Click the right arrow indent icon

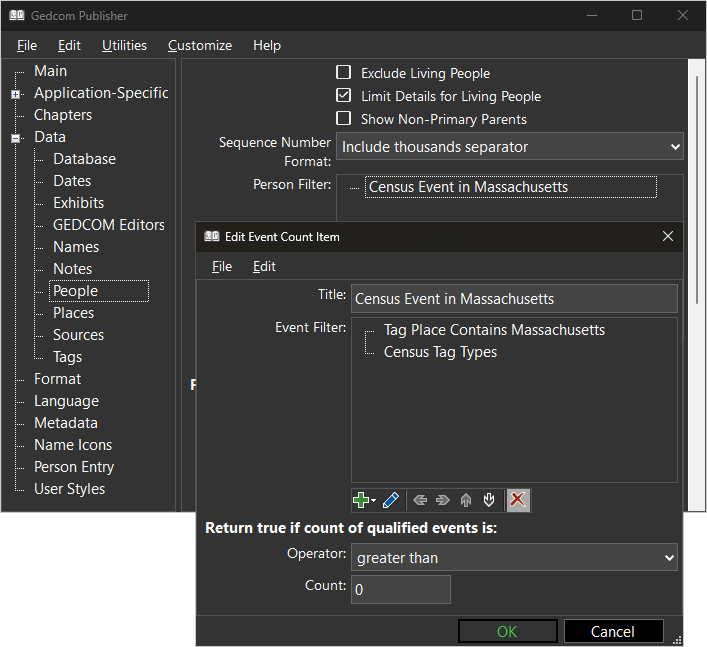[443, 500]
